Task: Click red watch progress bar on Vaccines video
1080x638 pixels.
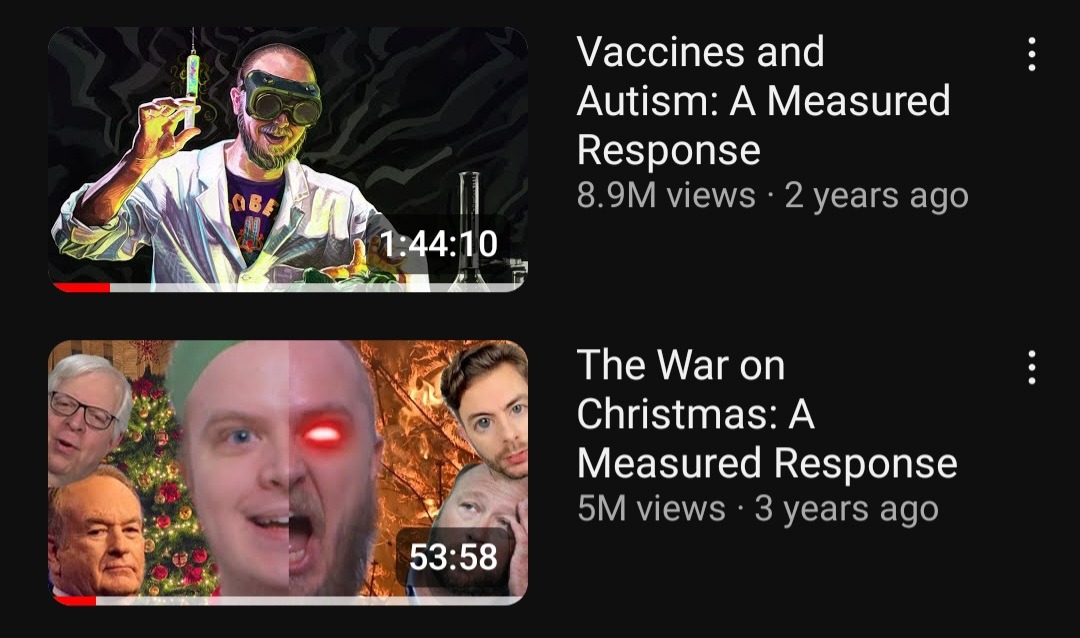Action: coord(82,287)
